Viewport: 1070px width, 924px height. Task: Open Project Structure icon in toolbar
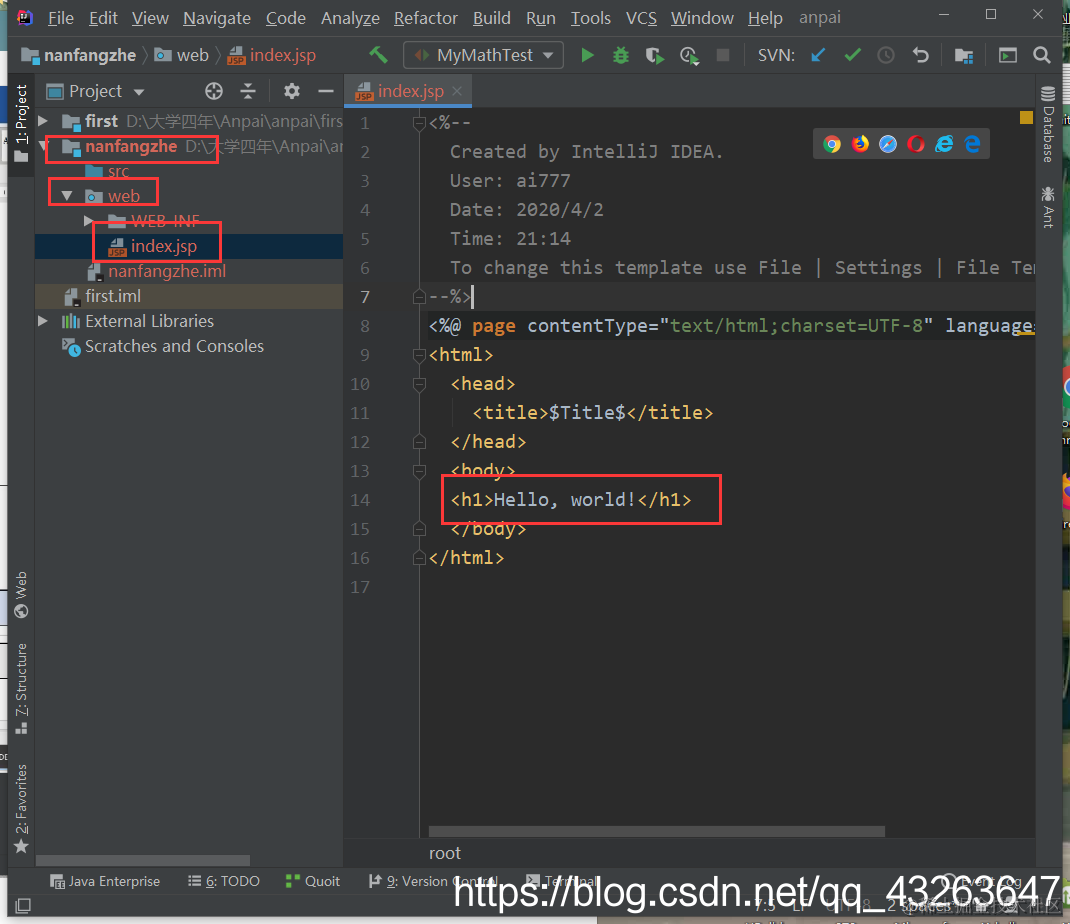click(x=964, y=55)
